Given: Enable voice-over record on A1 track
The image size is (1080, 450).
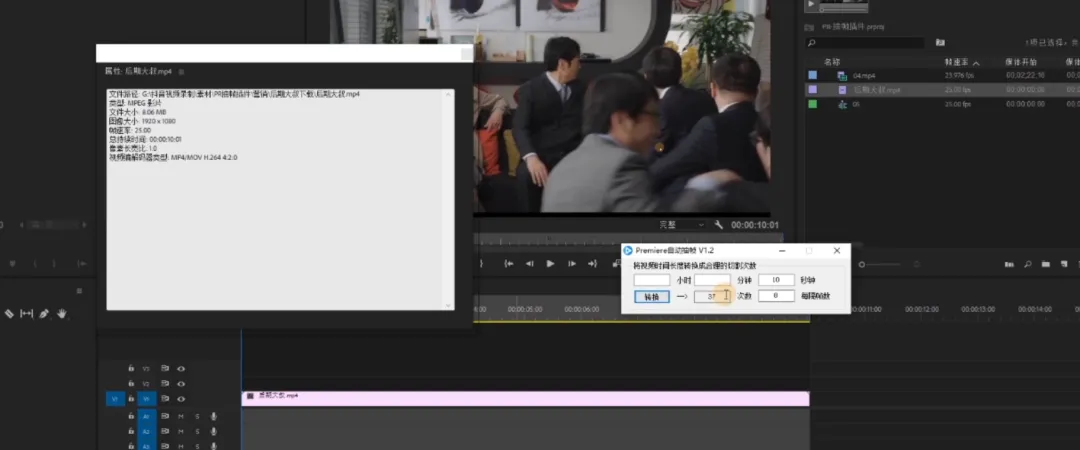Looking at the screenshot, I should click(x=214, y=416).
